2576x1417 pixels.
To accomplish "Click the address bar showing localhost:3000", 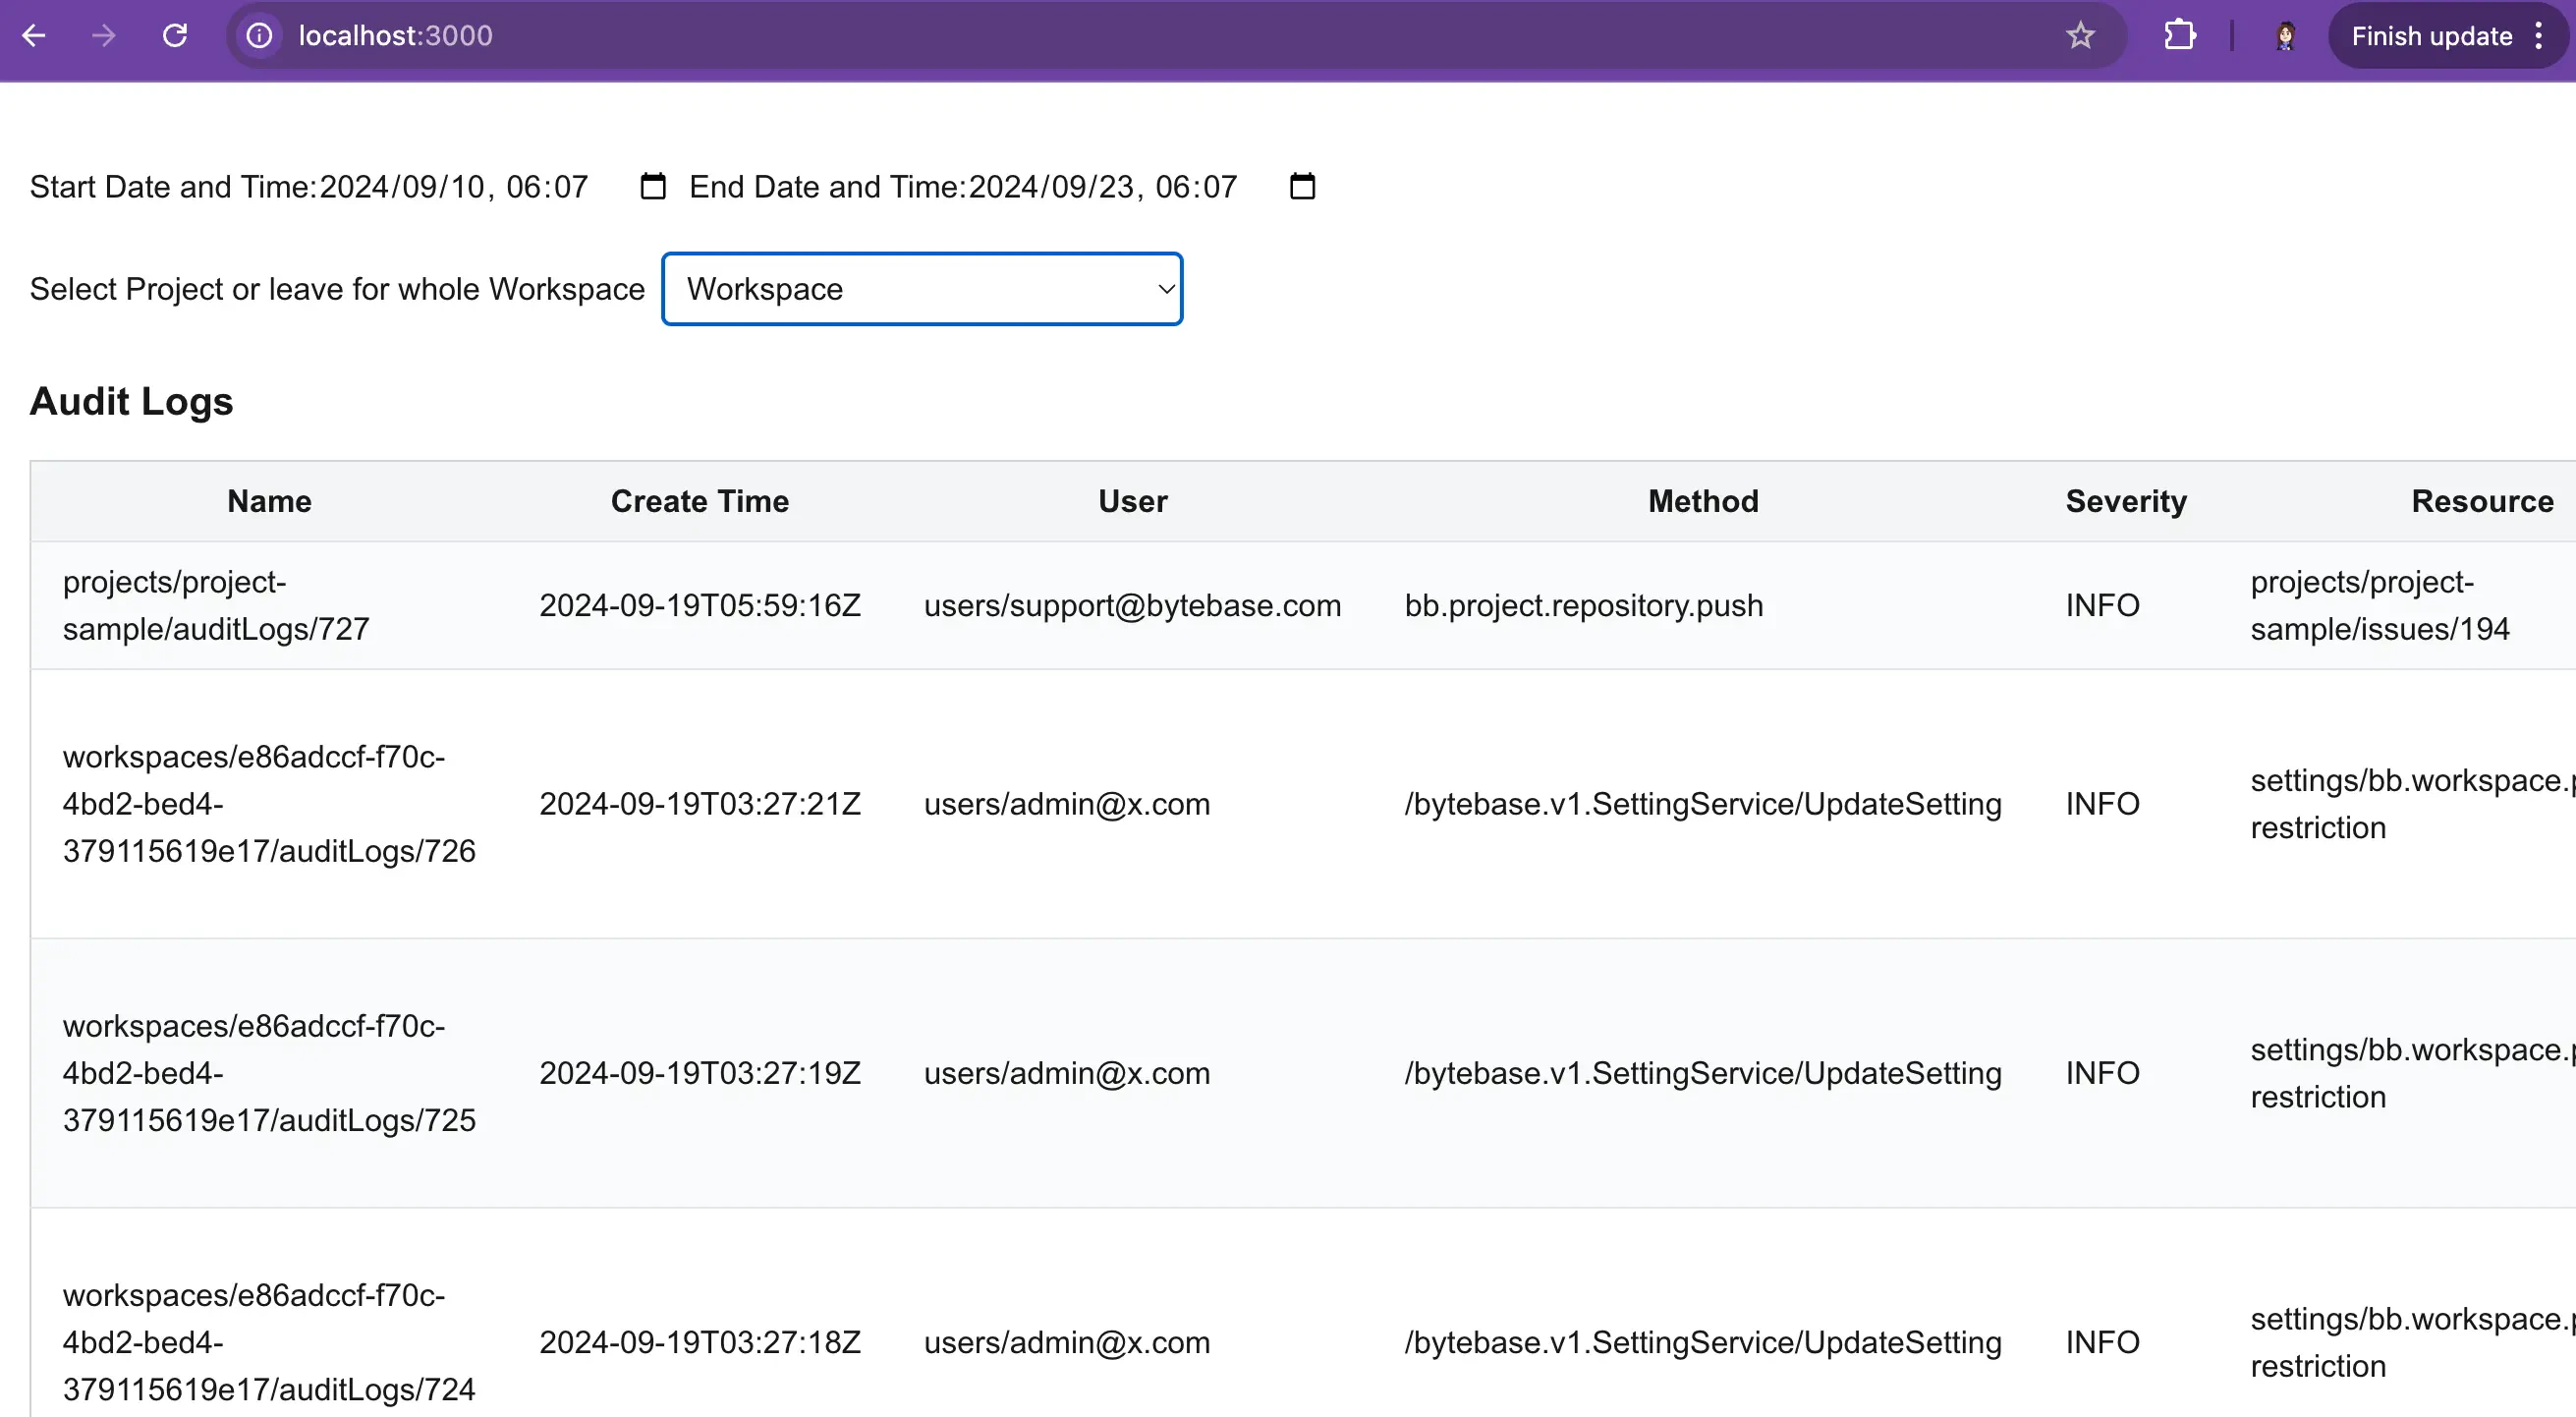I will tap(396, 35).
